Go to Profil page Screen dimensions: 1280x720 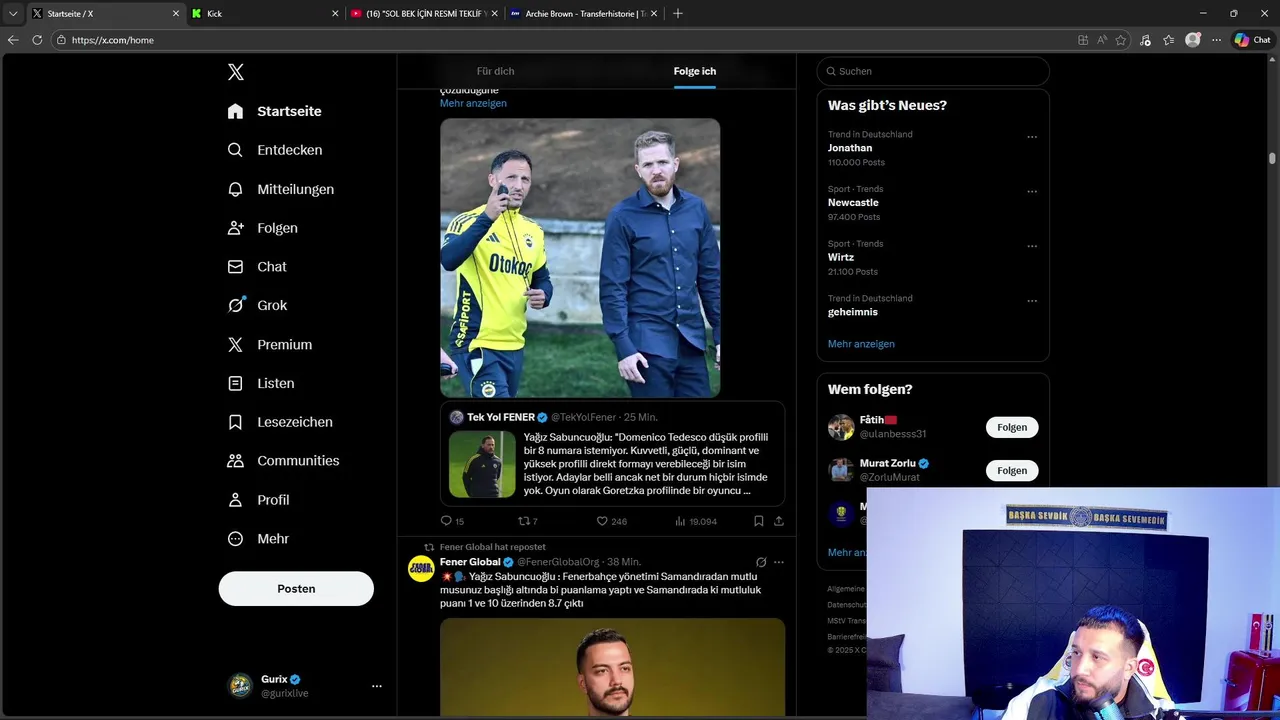258,500
